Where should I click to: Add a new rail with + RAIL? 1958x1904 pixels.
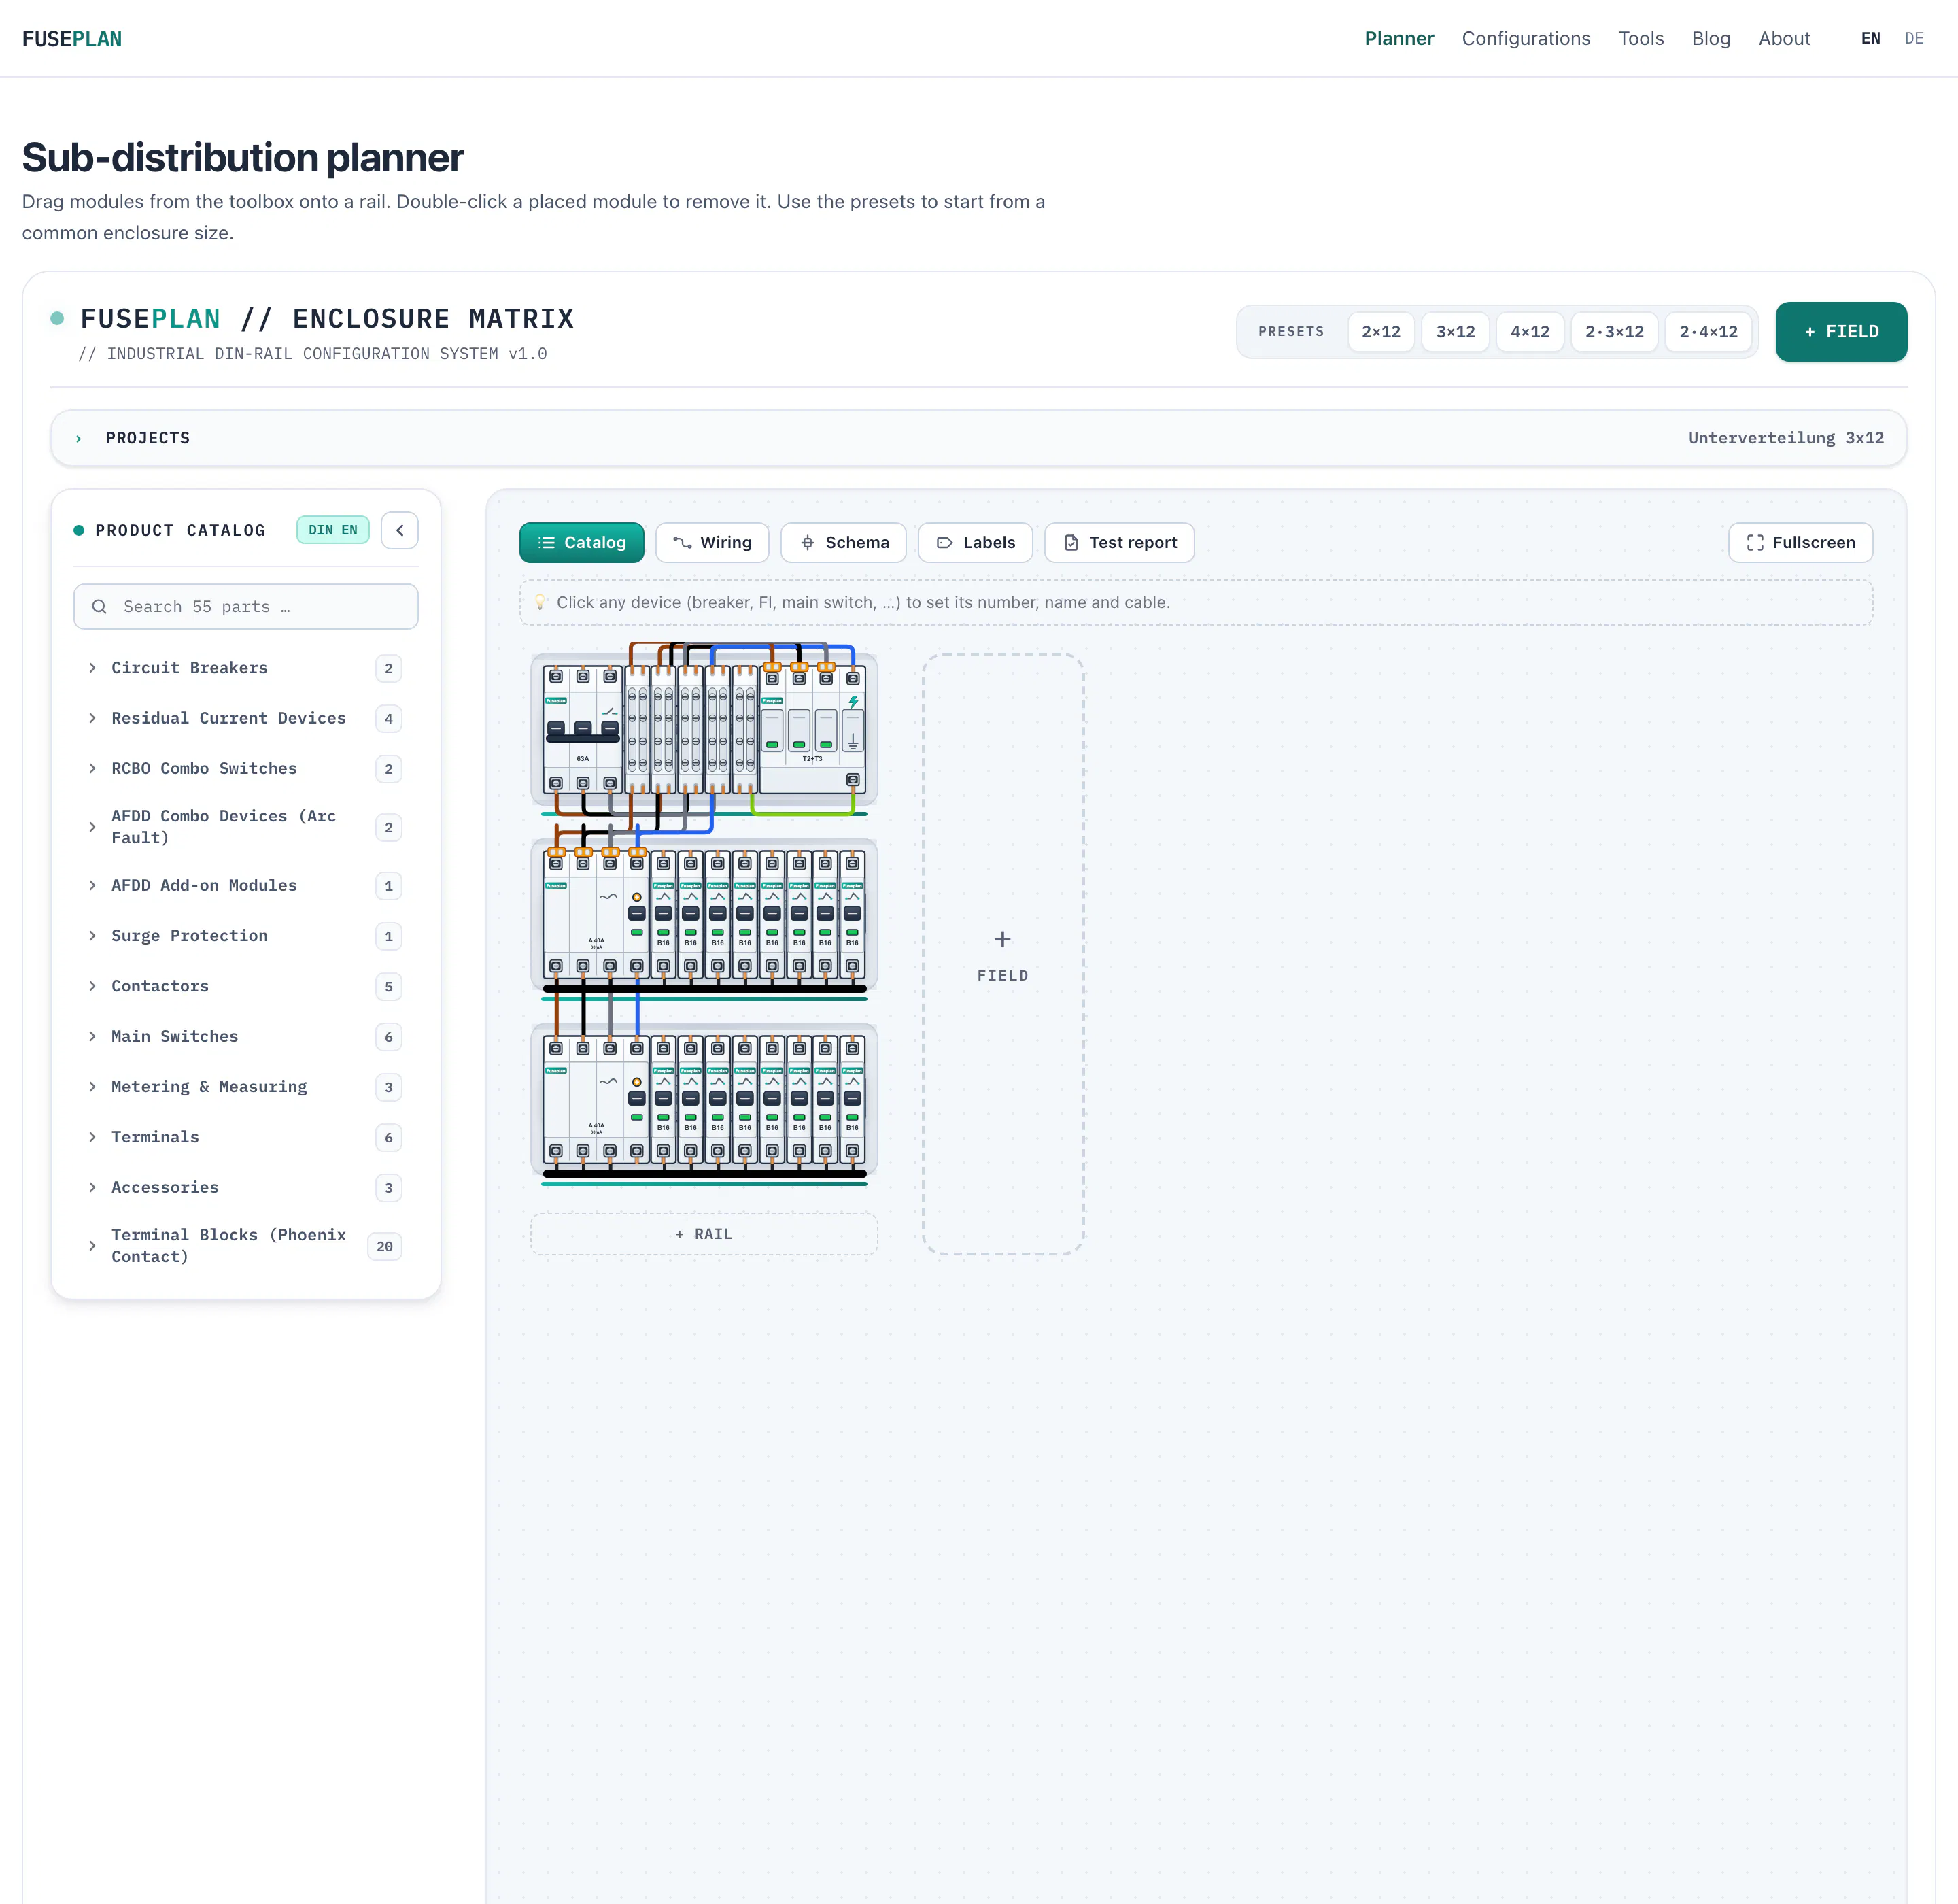coord(704,1234)
